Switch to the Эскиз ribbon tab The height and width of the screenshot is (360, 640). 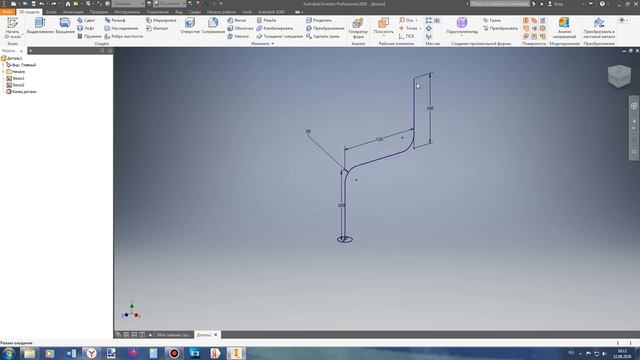51,12
